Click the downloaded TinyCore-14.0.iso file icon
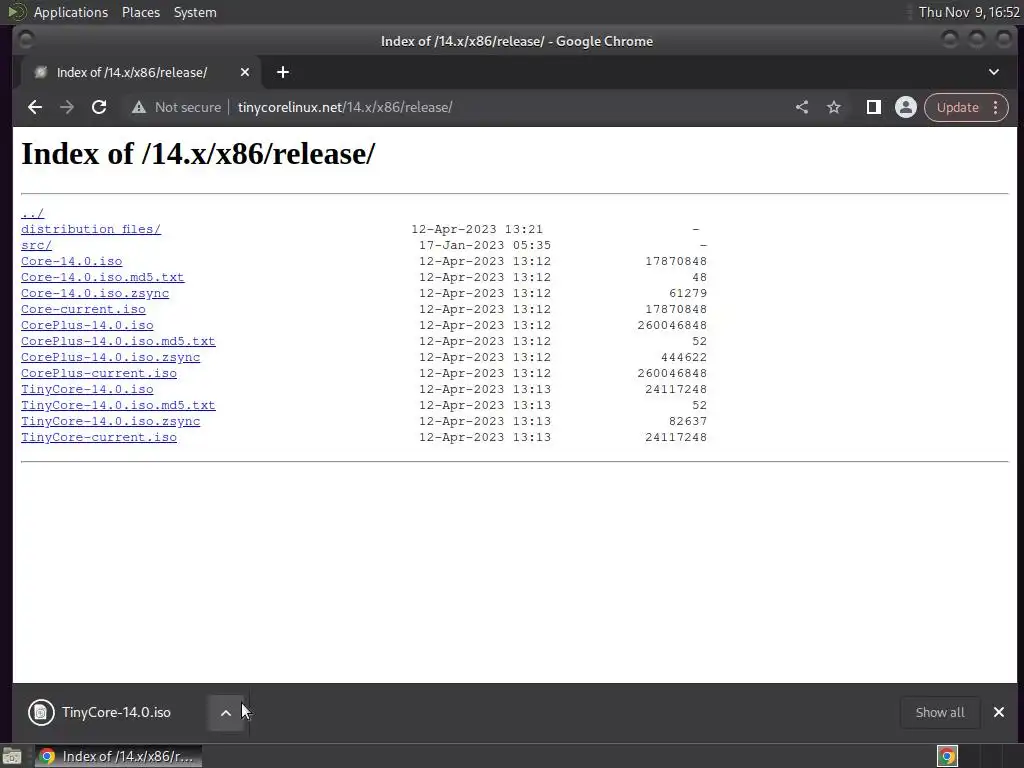 pos(41,712)
